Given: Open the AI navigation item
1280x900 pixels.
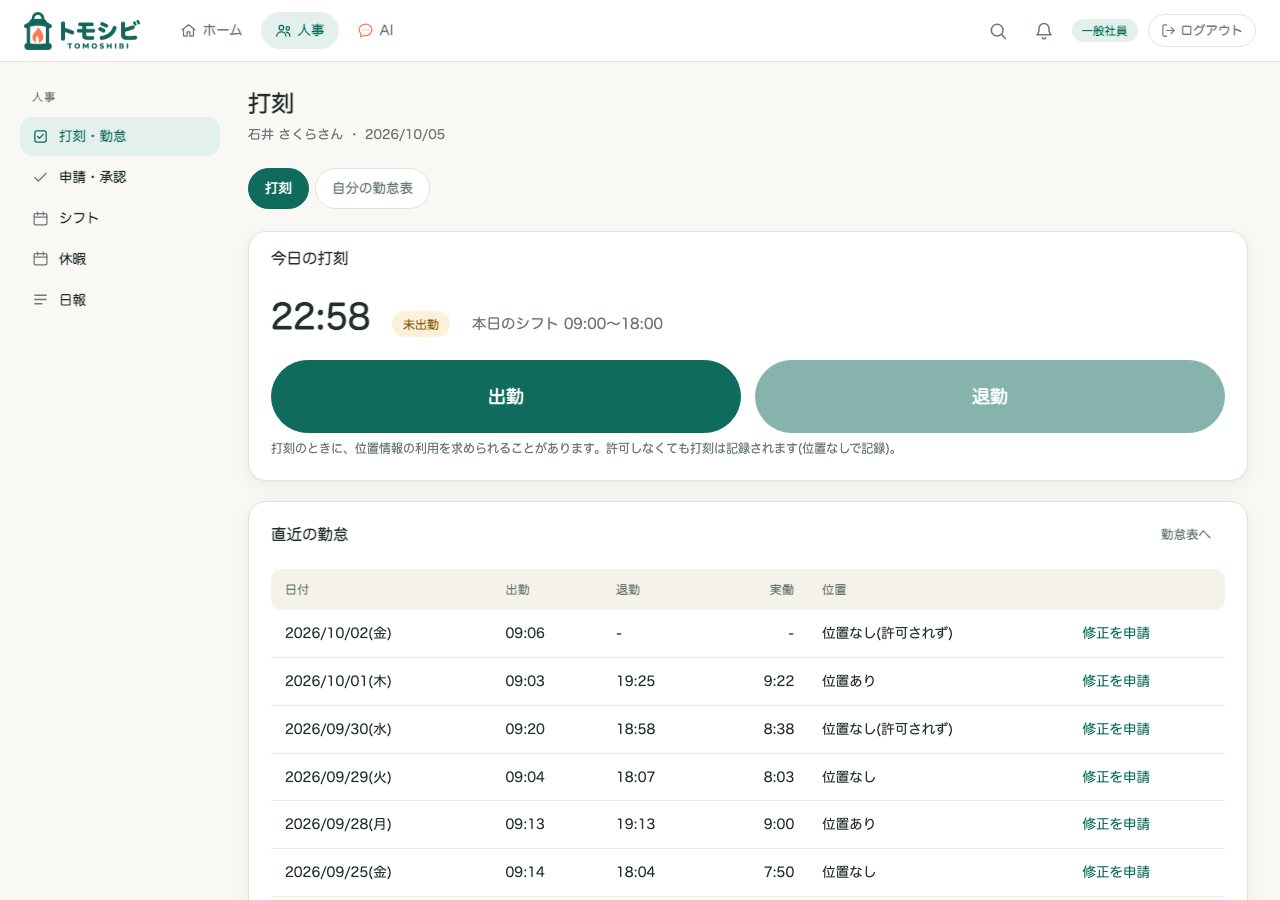Looking at the screenshot, I should click(x=376, y=30).
